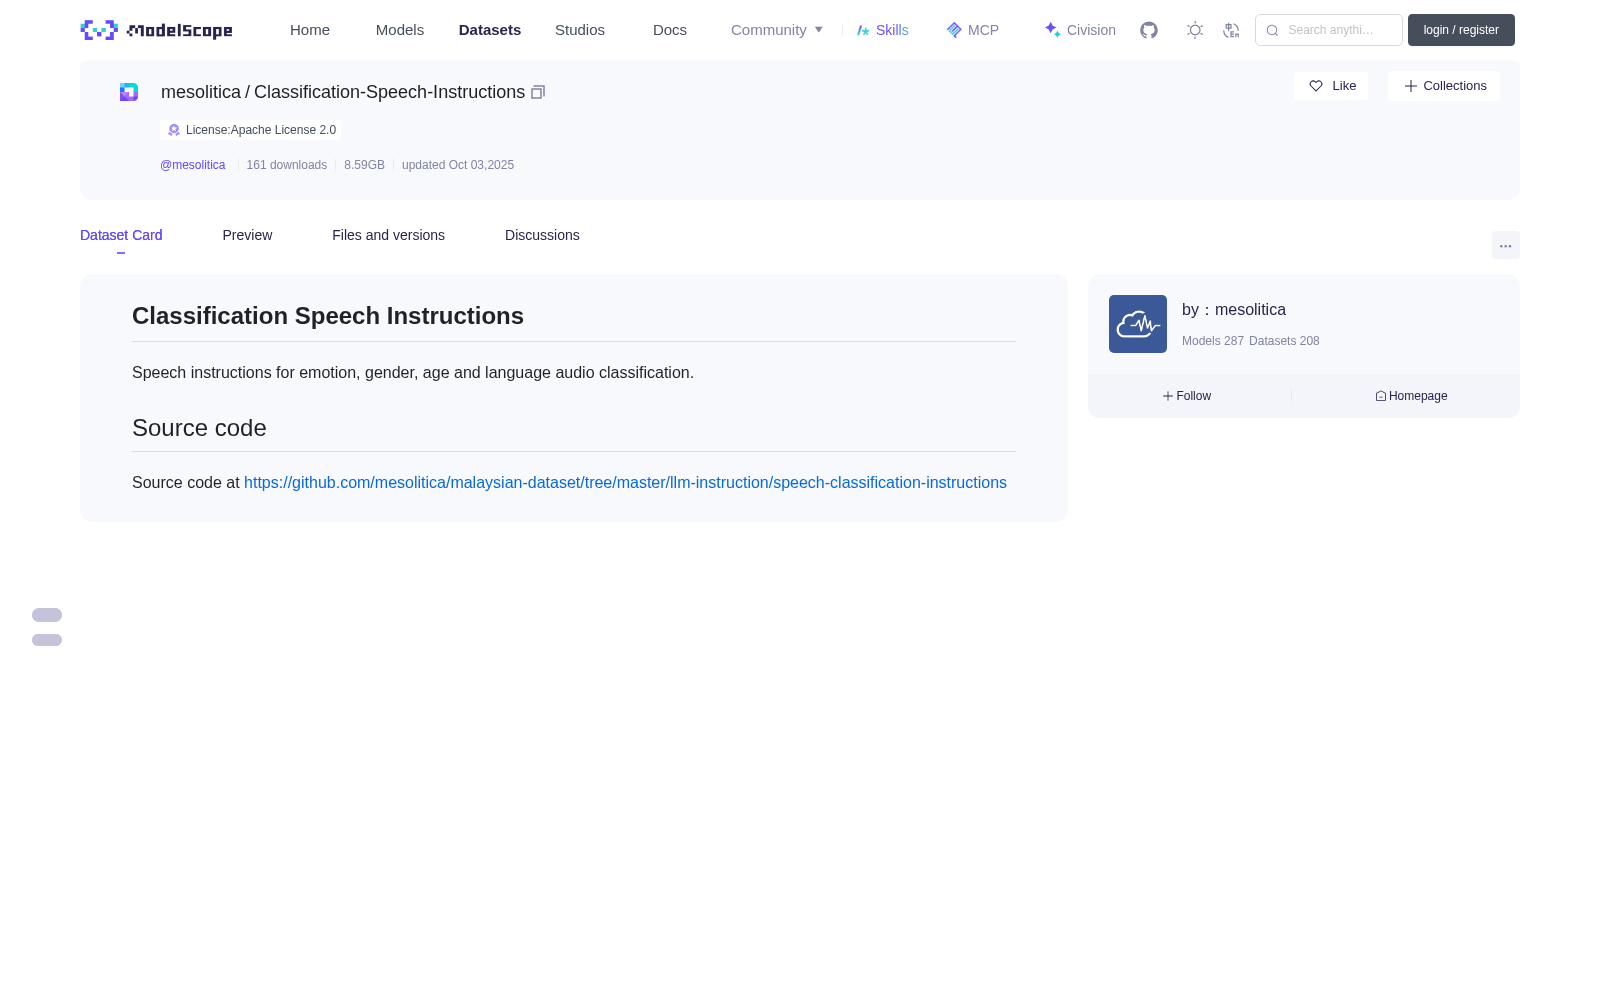Screen dimensions: 1600x1000
Task: Click the upper floating pill widget at left edge
Action: 47,615
